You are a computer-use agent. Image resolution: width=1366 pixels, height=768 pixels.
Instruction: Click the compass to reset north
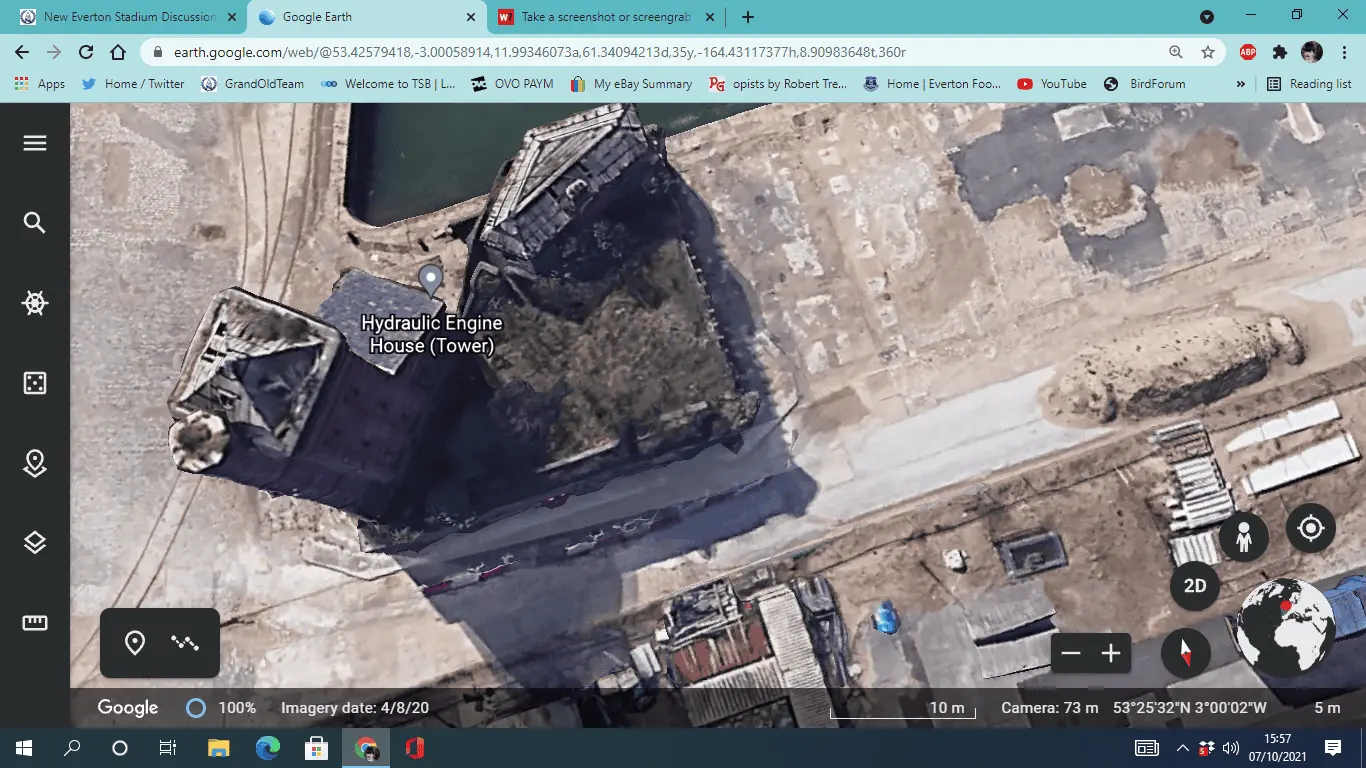[x=1186, y=653]
